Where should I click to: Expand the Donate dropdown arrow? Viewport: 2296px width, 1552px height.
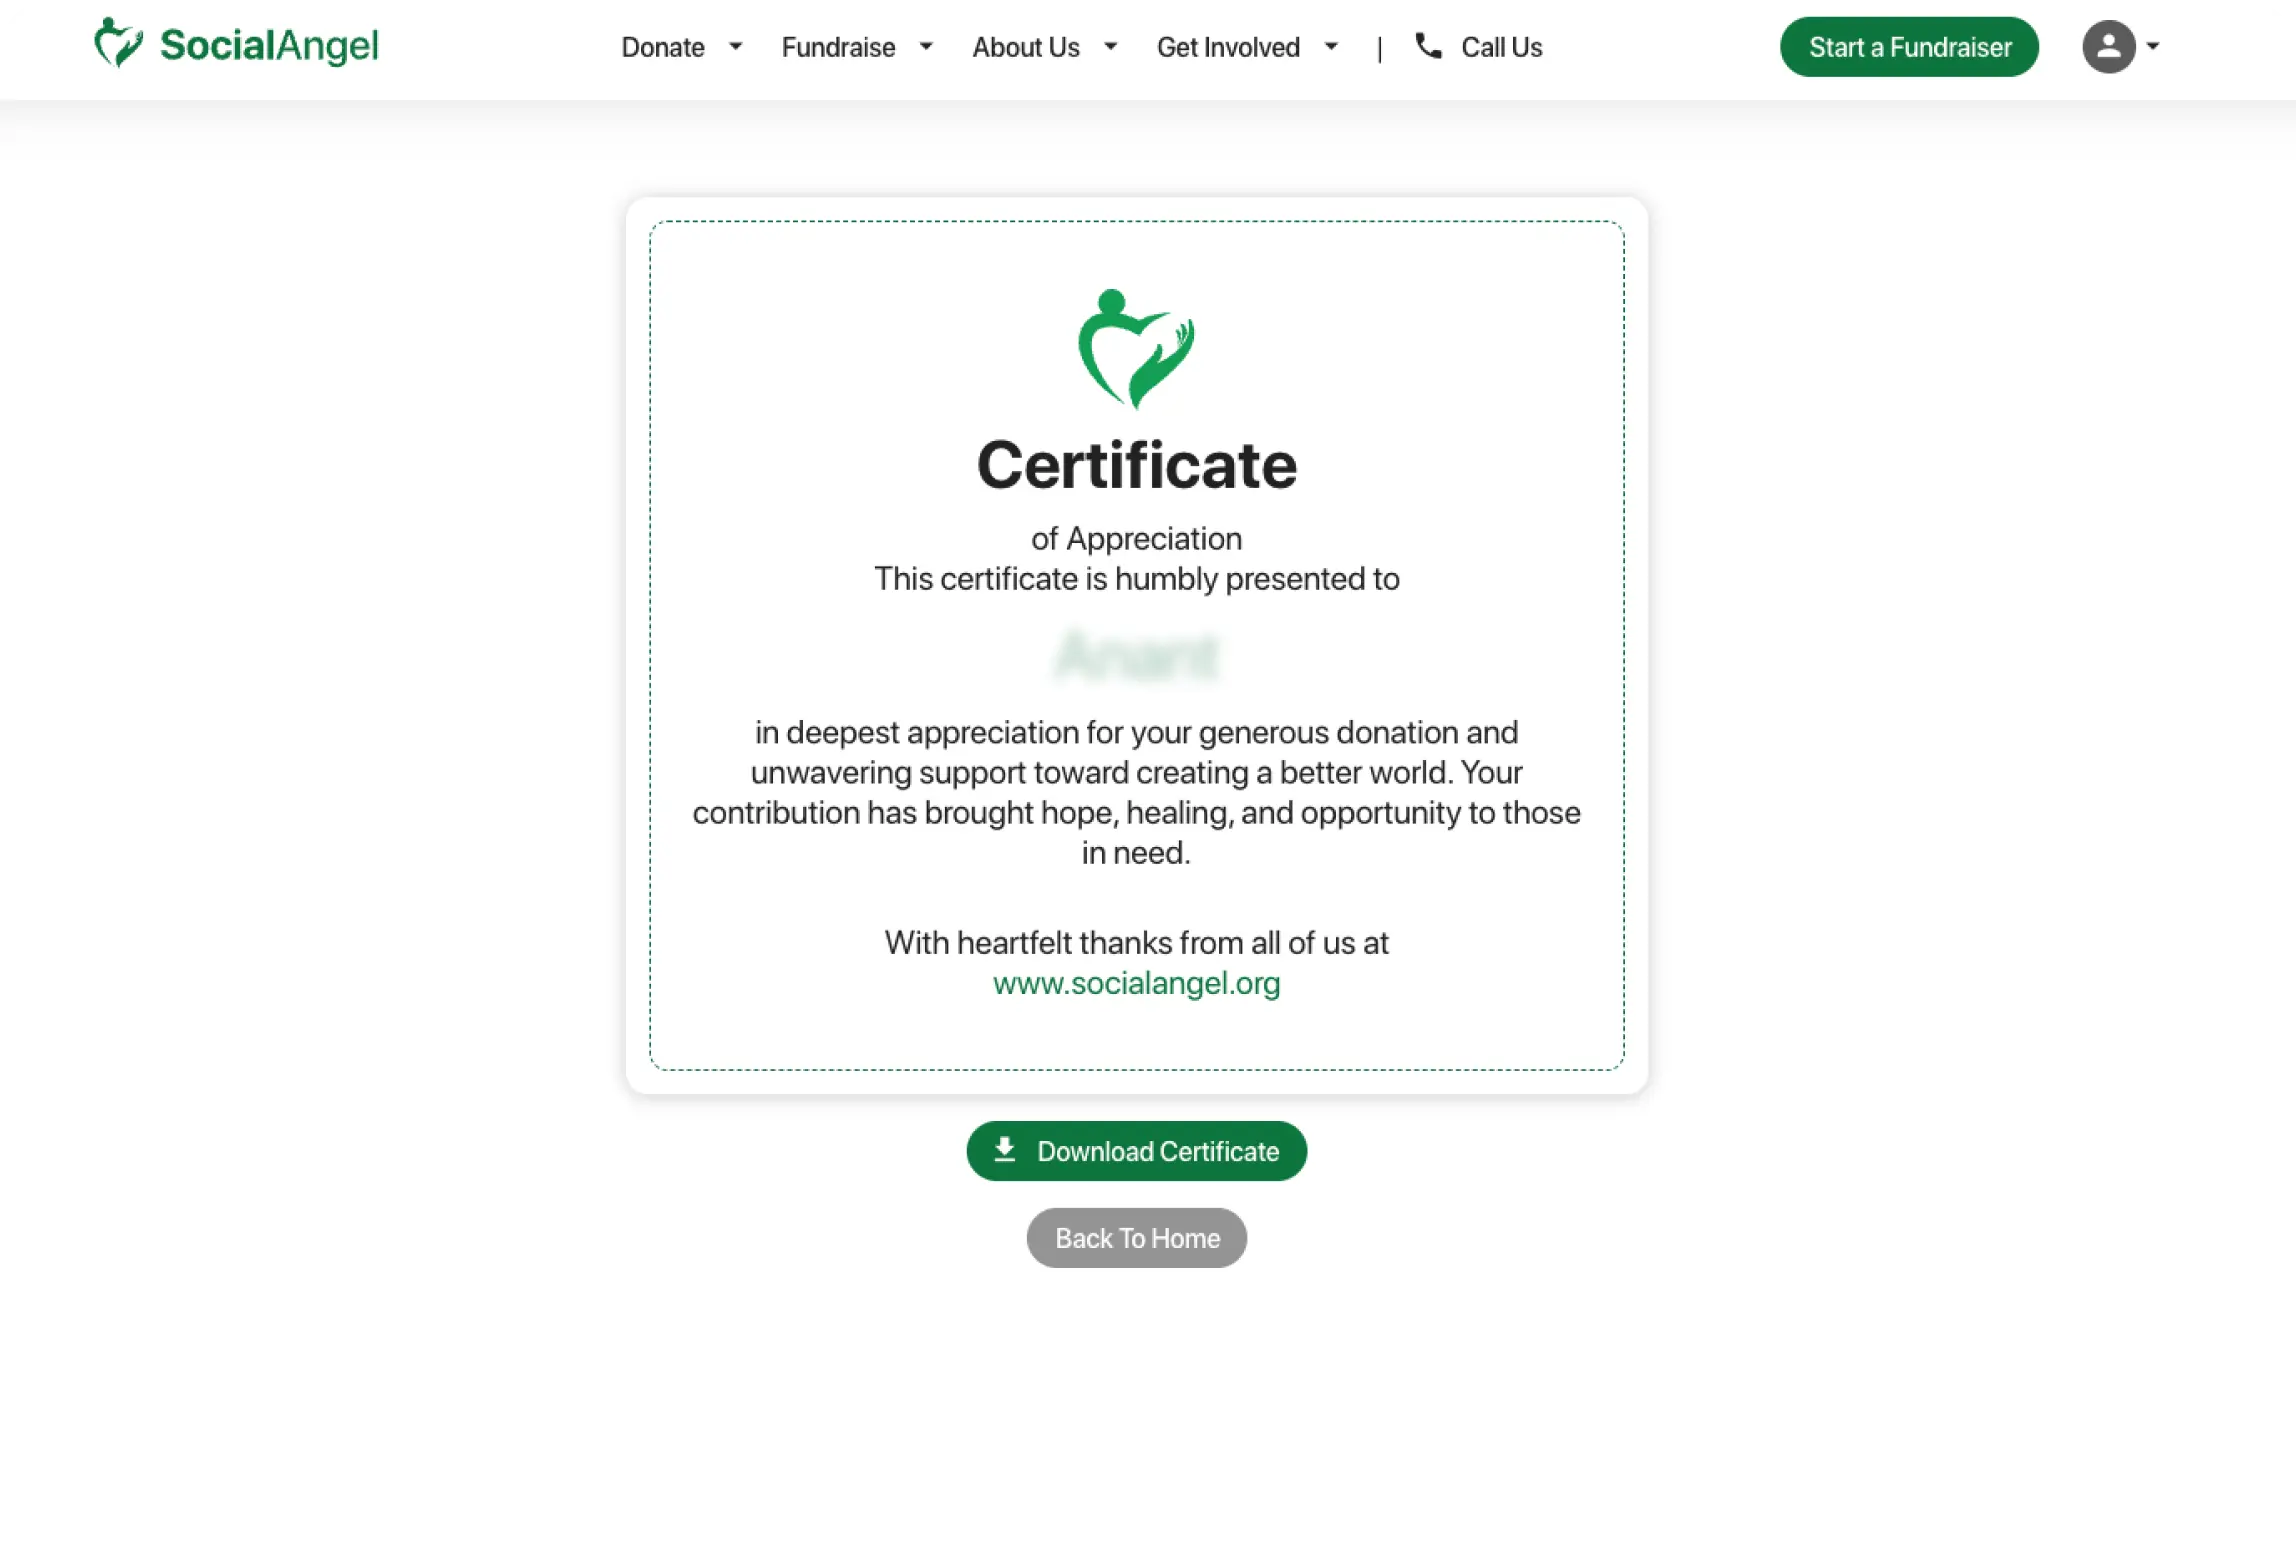735,46
